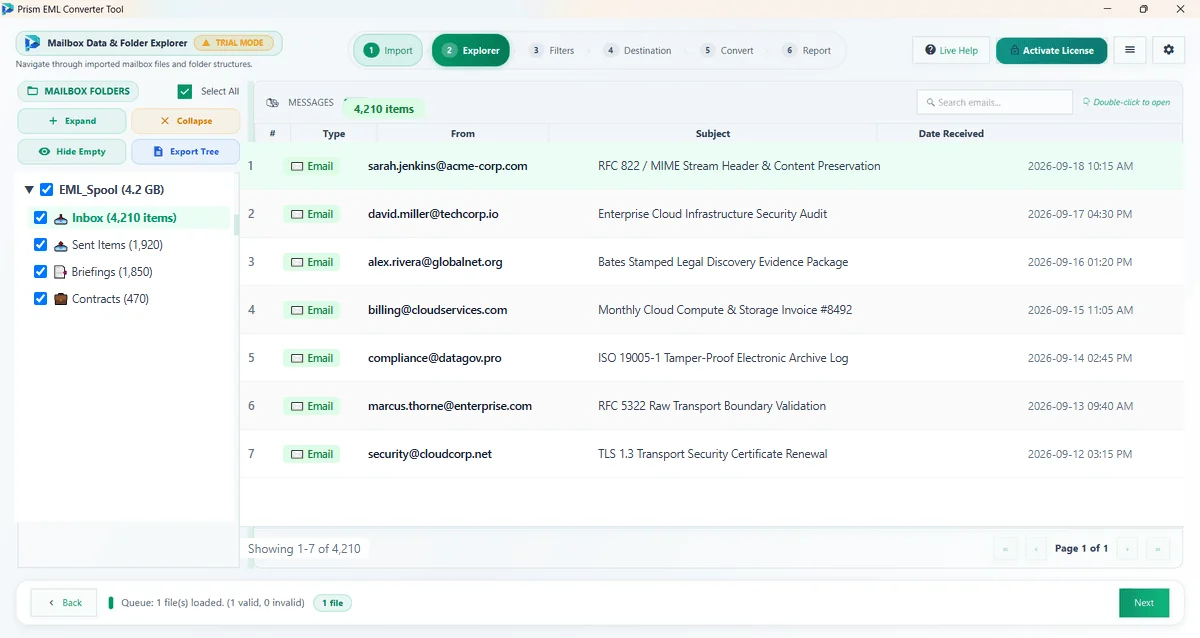
Task: Select 'Enterprise Cloud Infrastructure Security Audit' subject
Action: click(x=712, y=214)
